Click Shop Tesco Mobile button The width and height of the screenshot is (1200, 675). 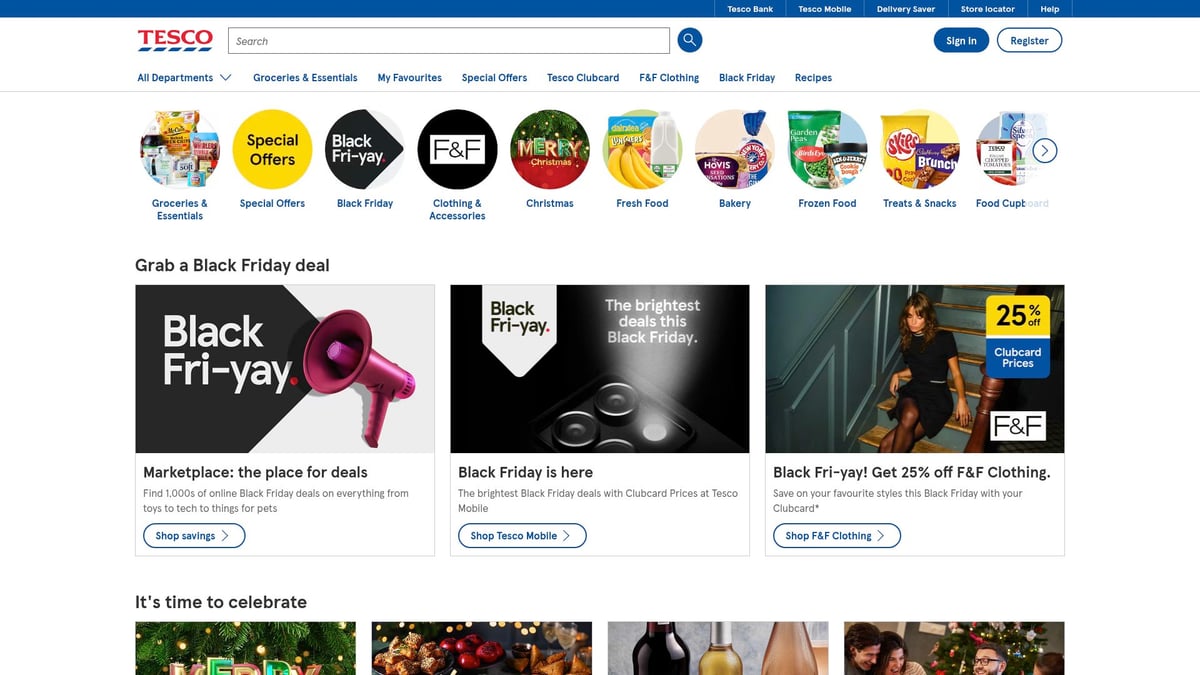coord(518,536)
